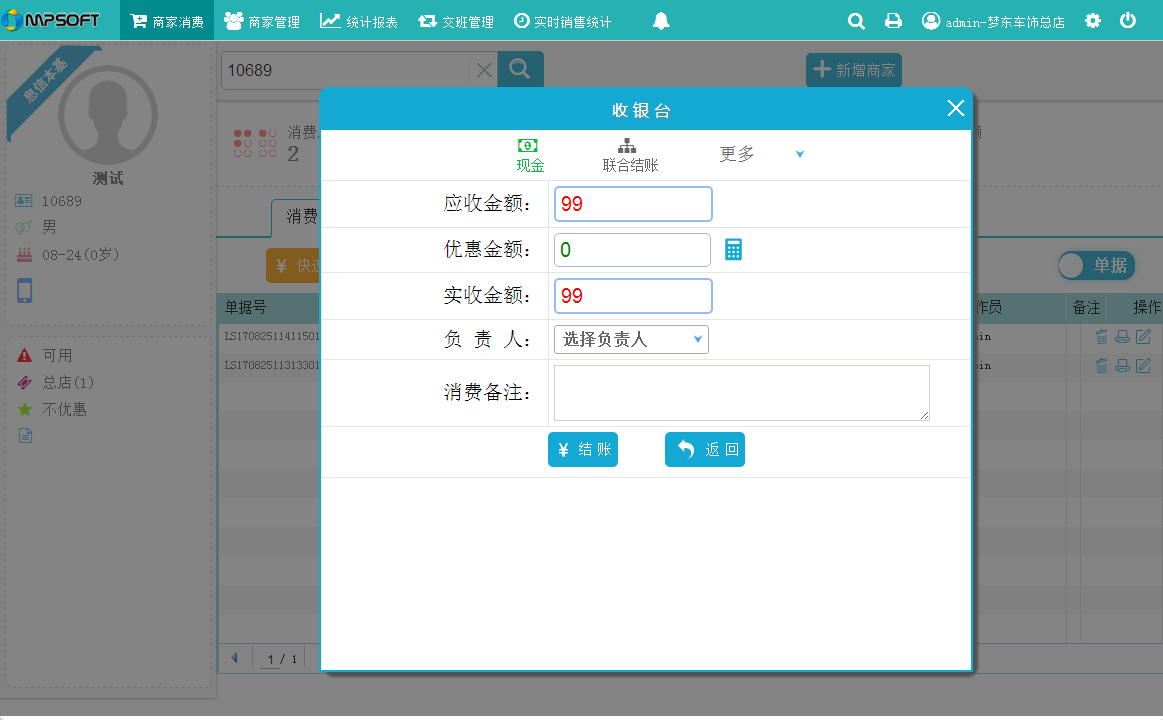Go to 统计报表 menu
This screenshot has height=720, width=1163.
[x=359, y=21]
